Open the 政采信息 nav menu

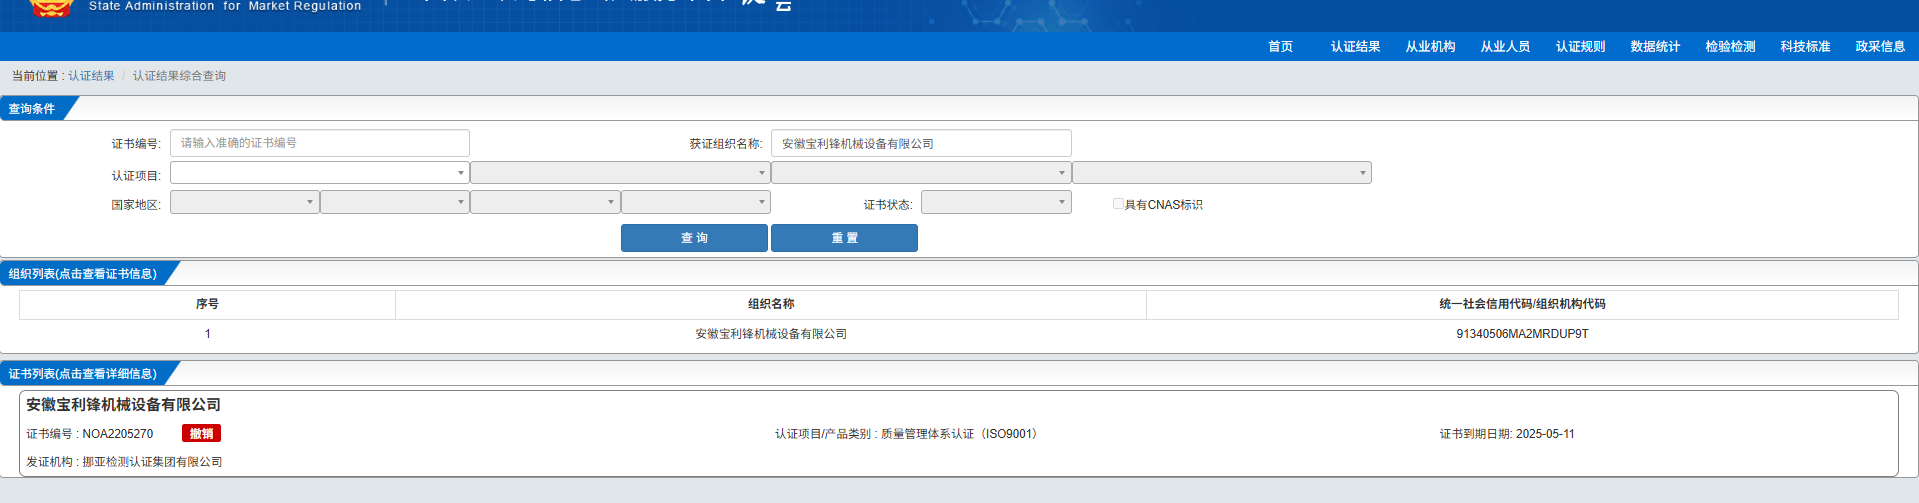(x=1880, y=47)
